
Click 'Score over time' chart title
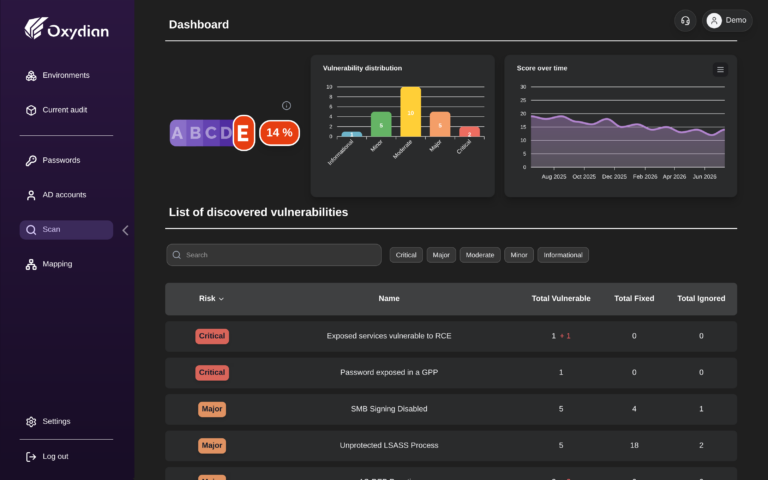tap(542, 68)
